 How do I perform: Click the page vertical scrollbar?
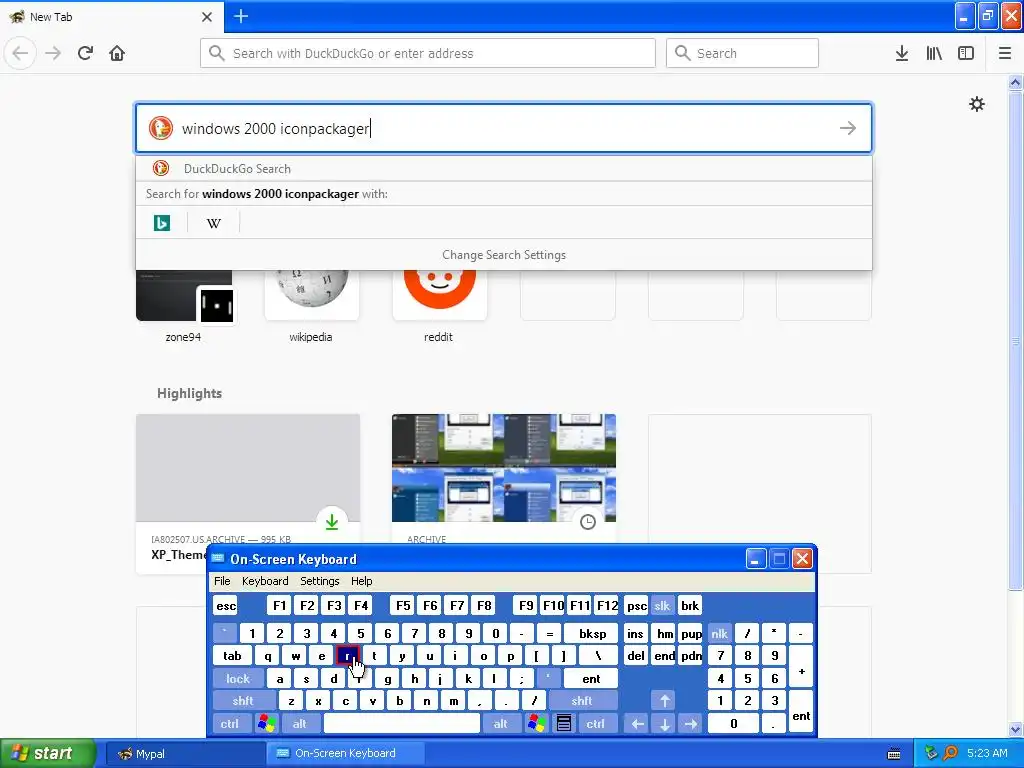[x=1016, y=340]
